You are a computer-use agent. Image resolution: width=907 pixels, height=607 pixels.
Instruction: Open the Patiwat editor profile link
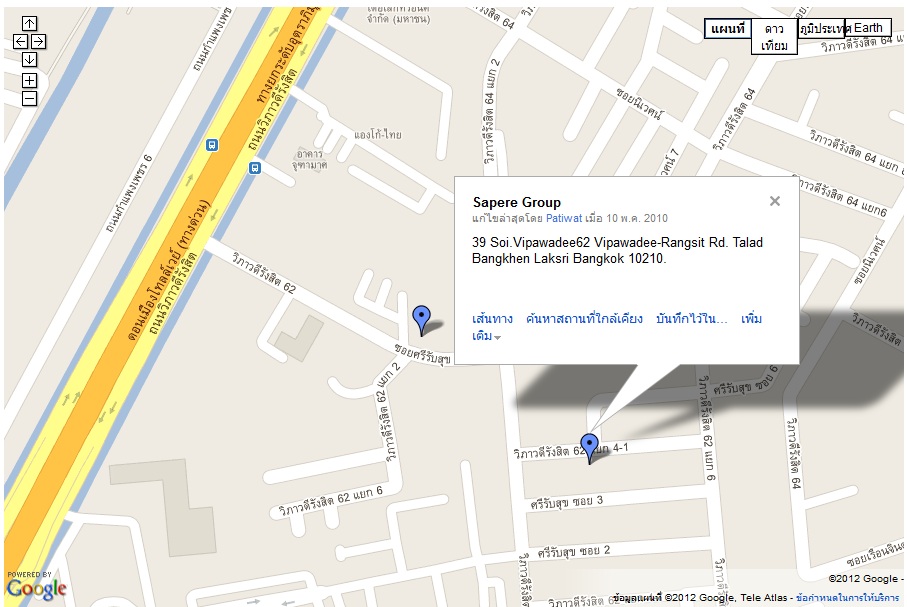(x=564, y=218)
